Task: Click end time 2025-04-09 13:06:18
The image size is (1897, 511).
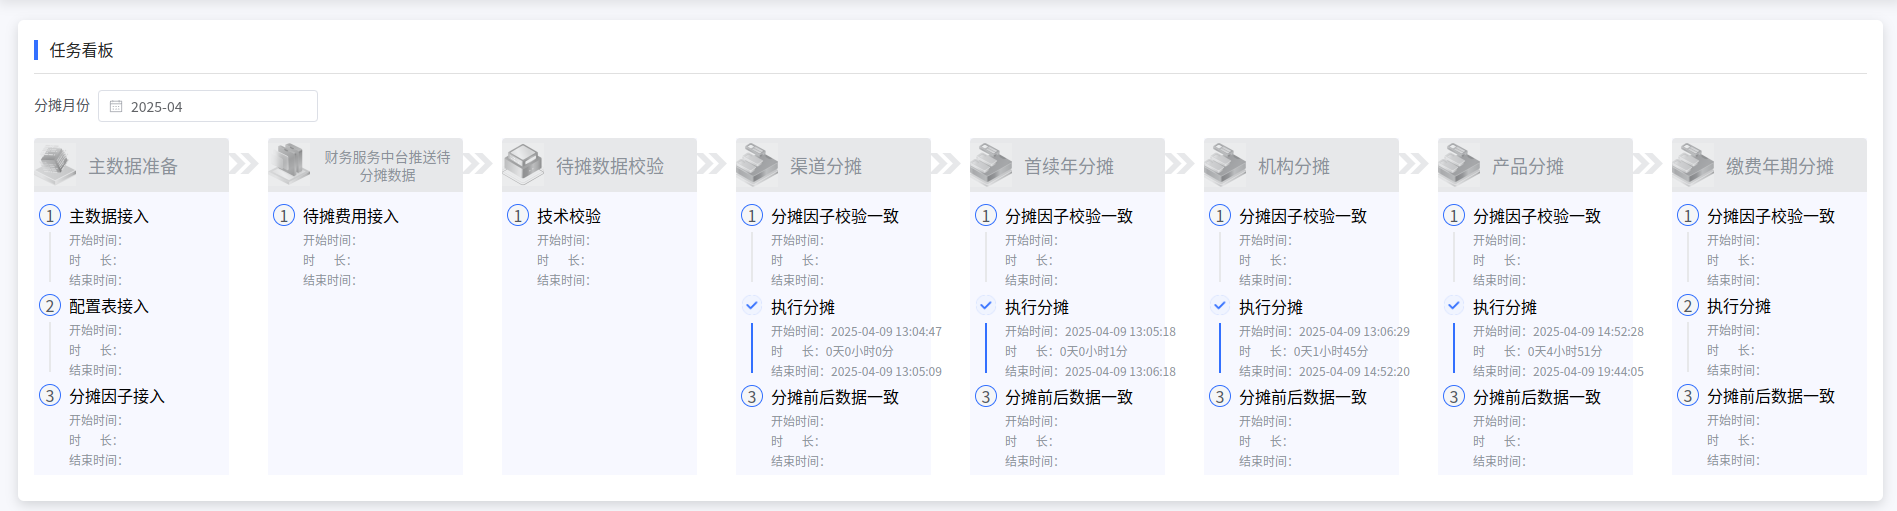Action: [x=1120, y=371]
